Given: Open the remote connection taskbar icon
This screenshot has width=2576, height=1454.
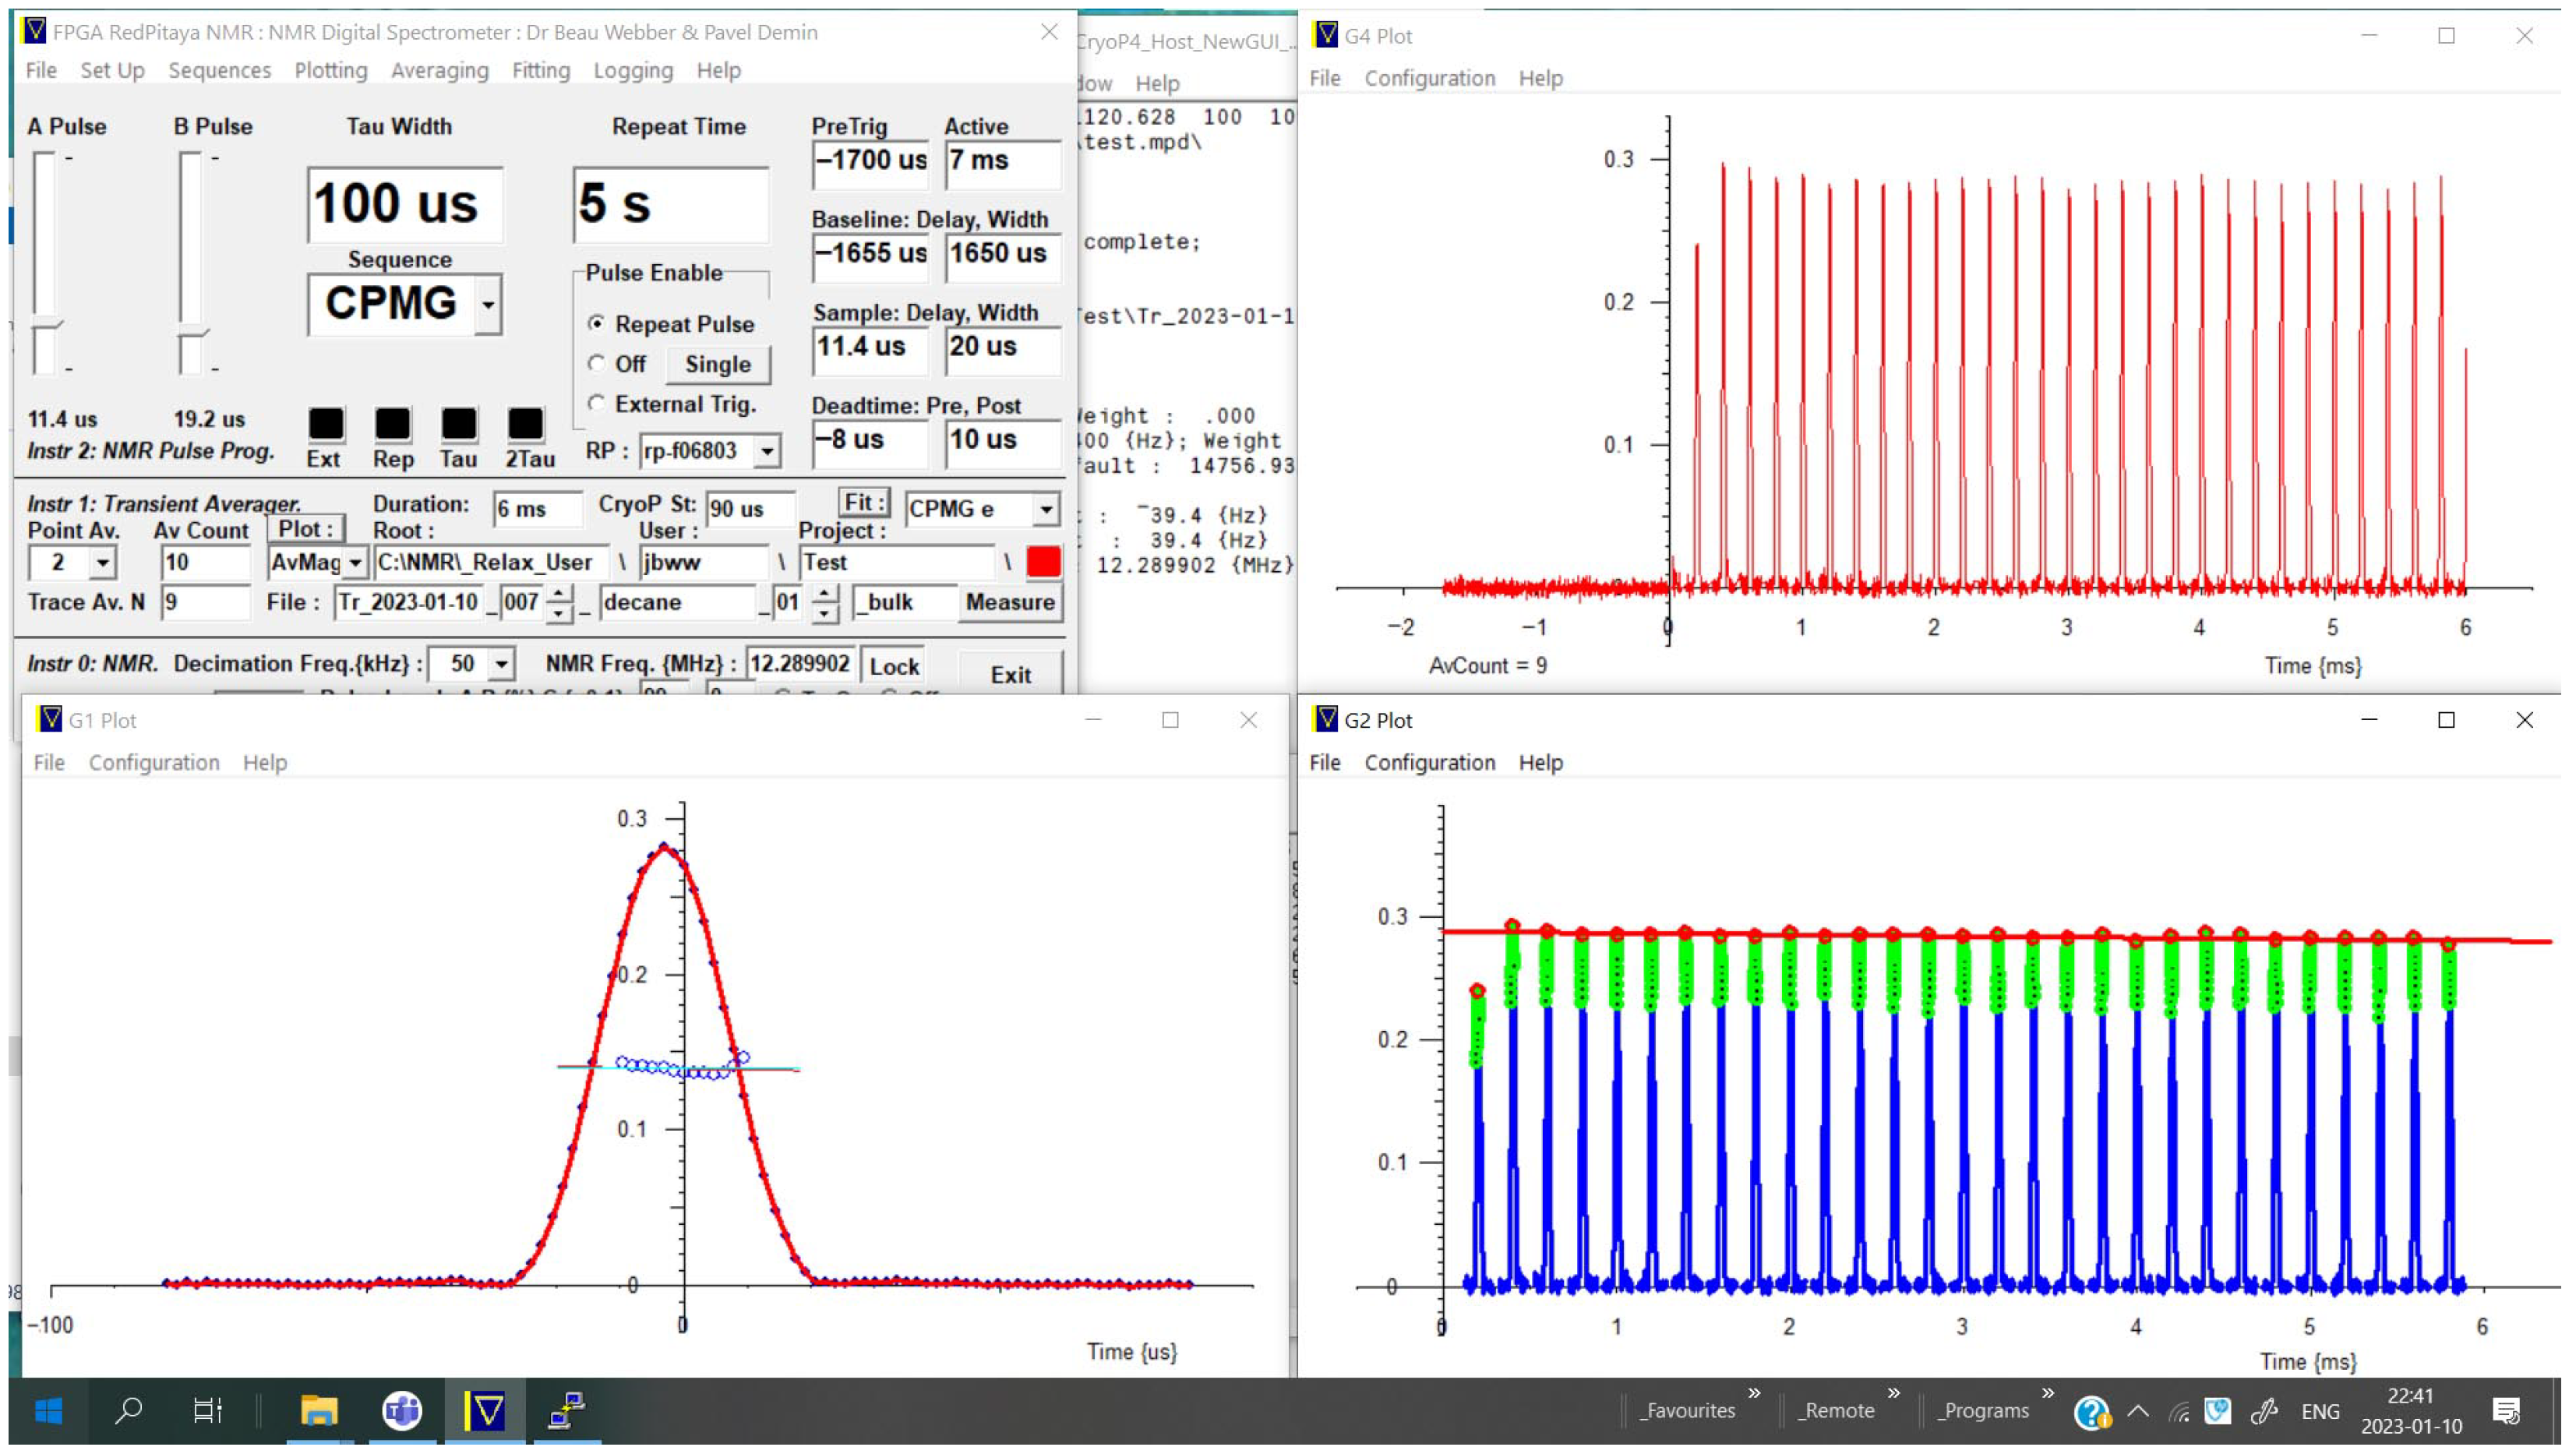Looking at the screenshot, I should (567, 1411).
